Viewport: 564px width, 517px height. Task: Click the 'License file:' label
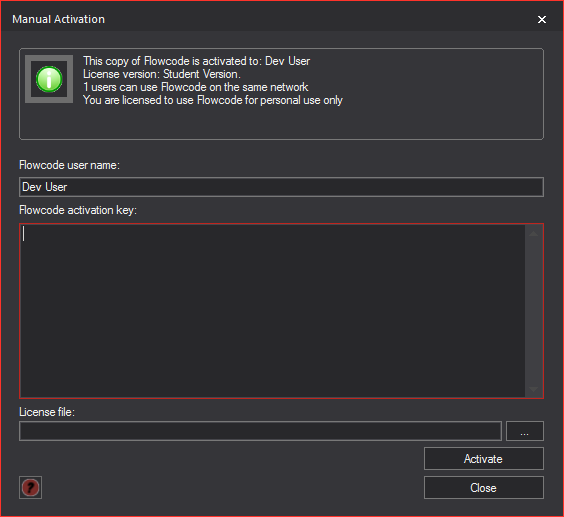[47, 412]
